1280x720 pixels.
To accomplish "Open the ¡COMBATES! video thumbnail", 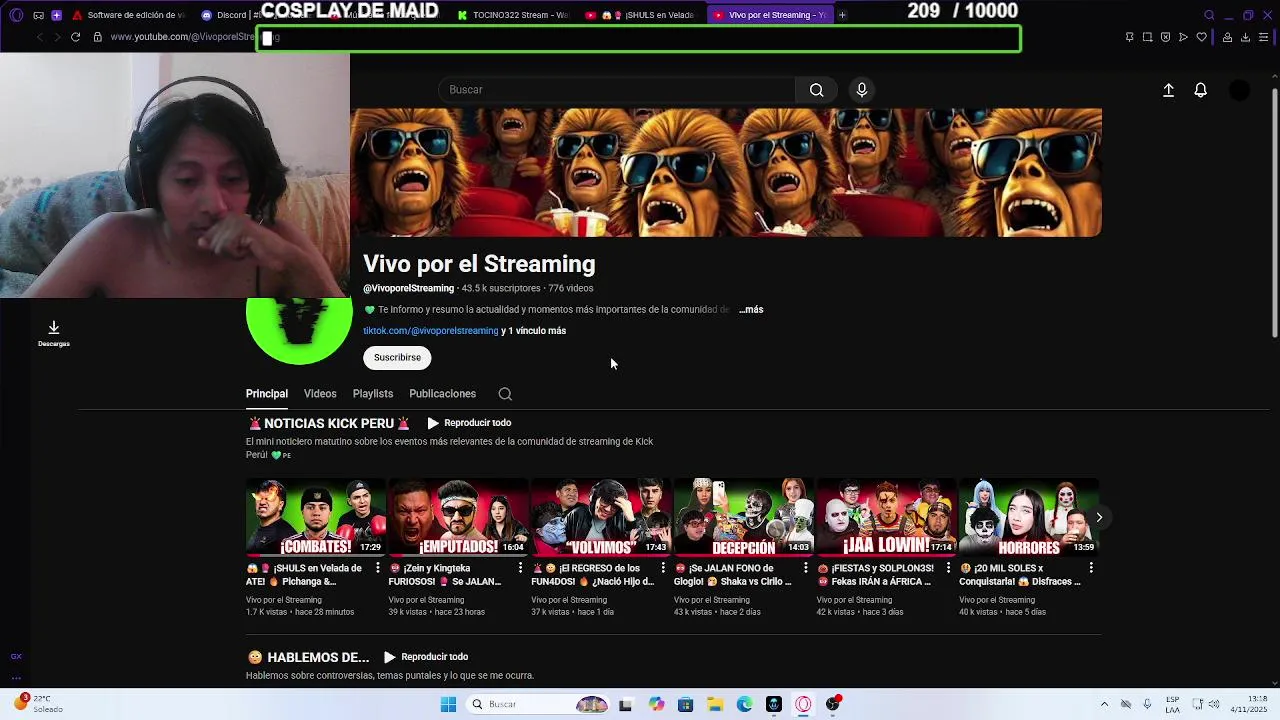I will (x=315, y=517).
